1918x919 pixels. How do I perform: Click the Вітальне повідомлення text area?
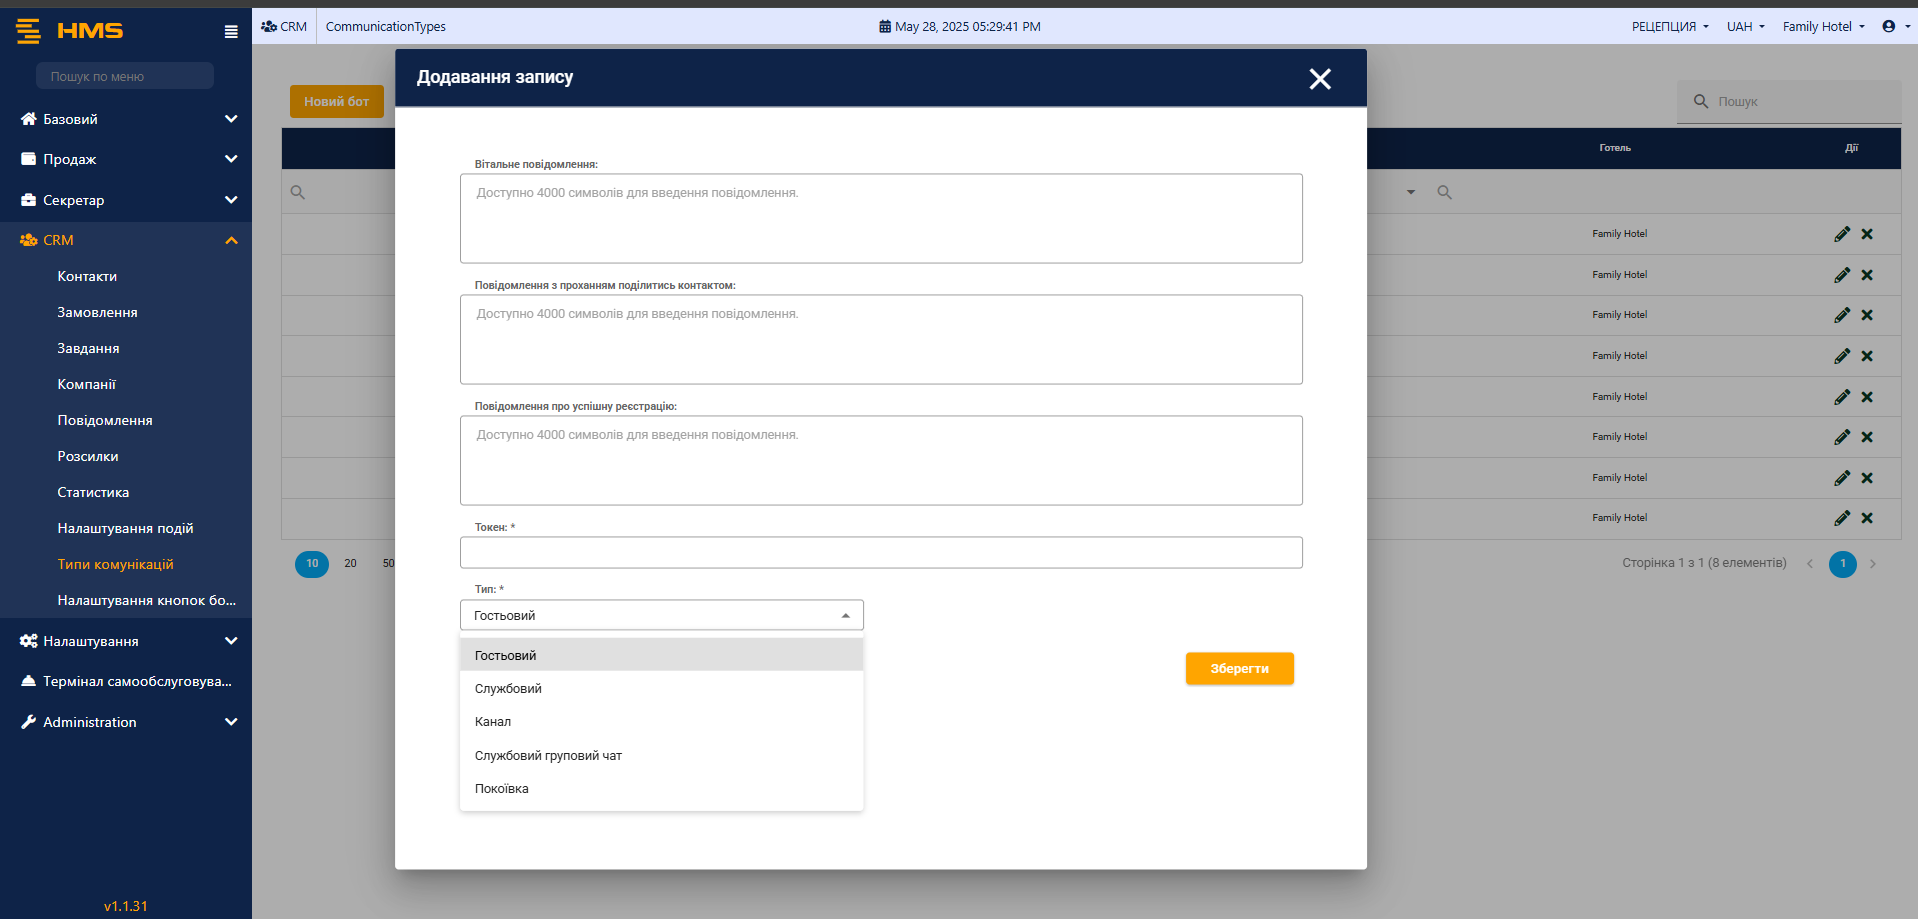[x=880, y=219]
